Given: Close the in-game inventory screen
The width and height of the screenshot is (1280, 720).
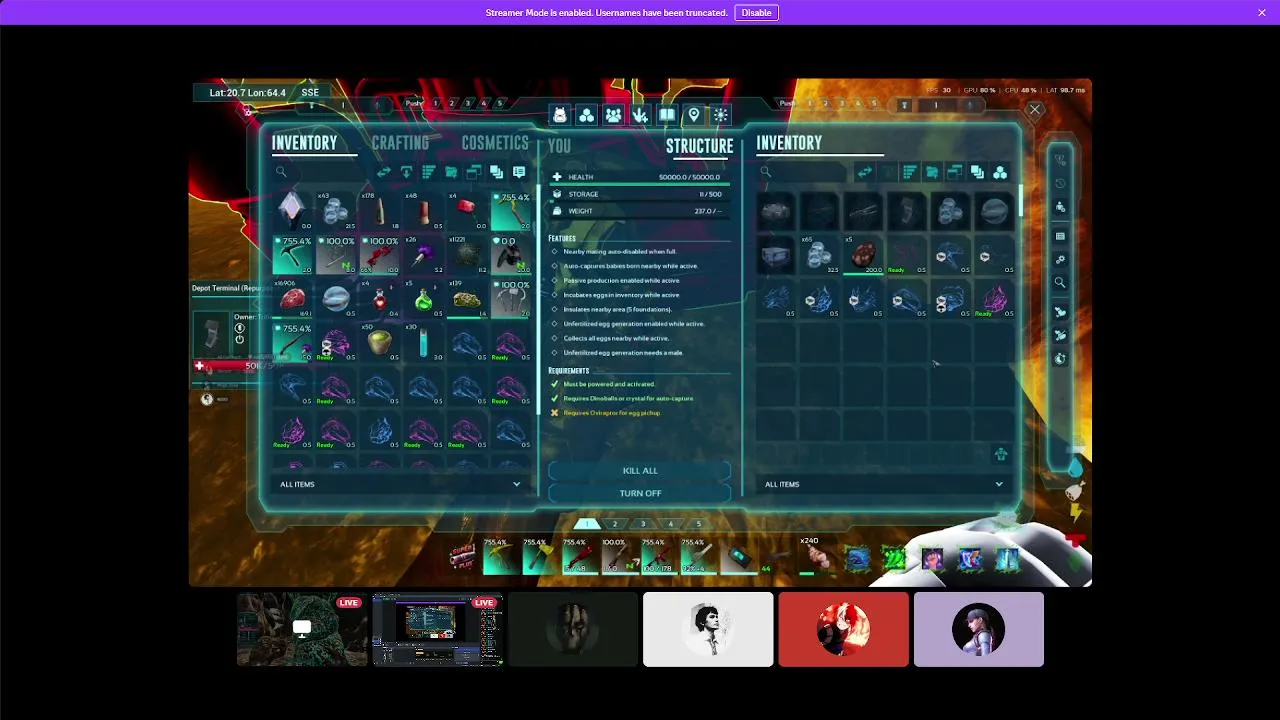Looking at the screenshot, I should point(1035,110).
